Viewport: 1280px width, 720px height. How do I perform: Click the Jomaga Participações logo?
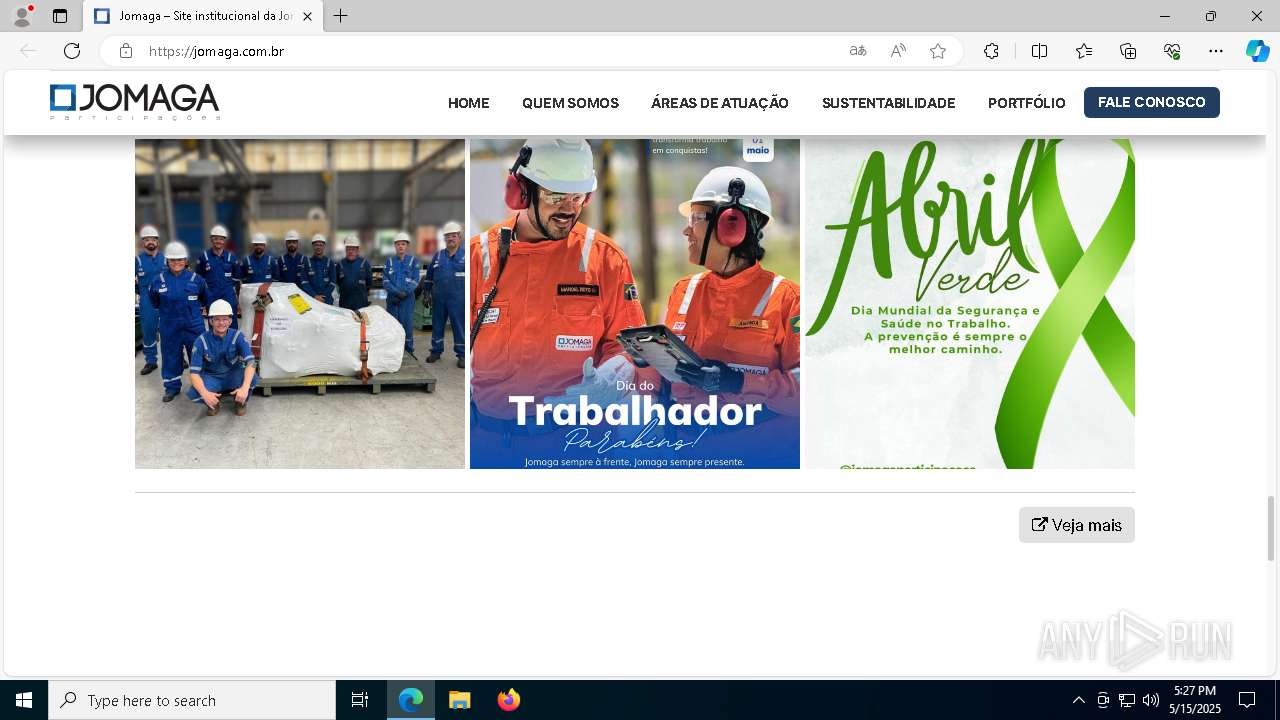click(135, 102)
